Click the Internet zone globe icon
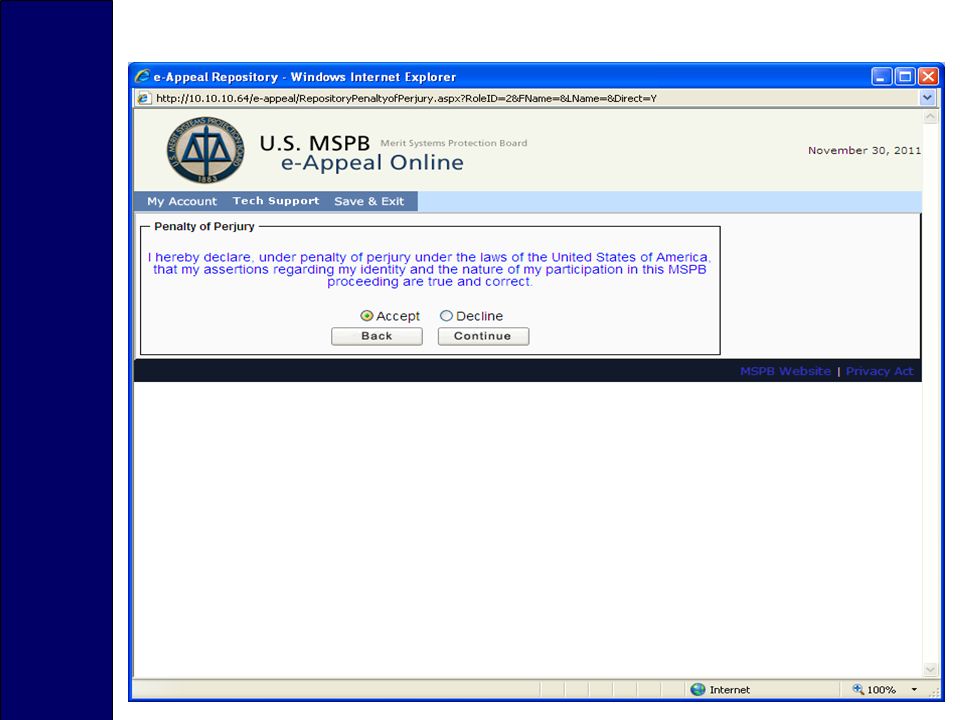This screenshot has height=720, width=960. [698, 689]
